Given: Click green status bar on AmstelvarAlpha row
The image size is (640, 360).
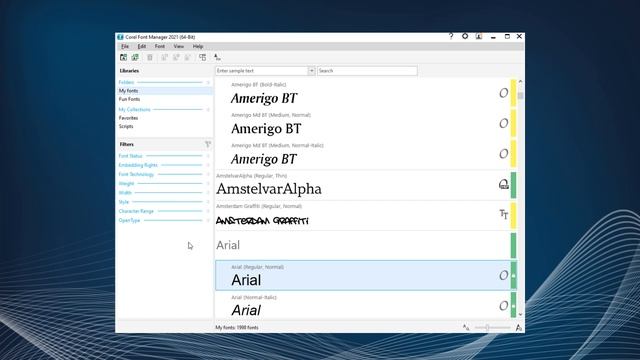Looking at the screenshot, I should 513,185.
